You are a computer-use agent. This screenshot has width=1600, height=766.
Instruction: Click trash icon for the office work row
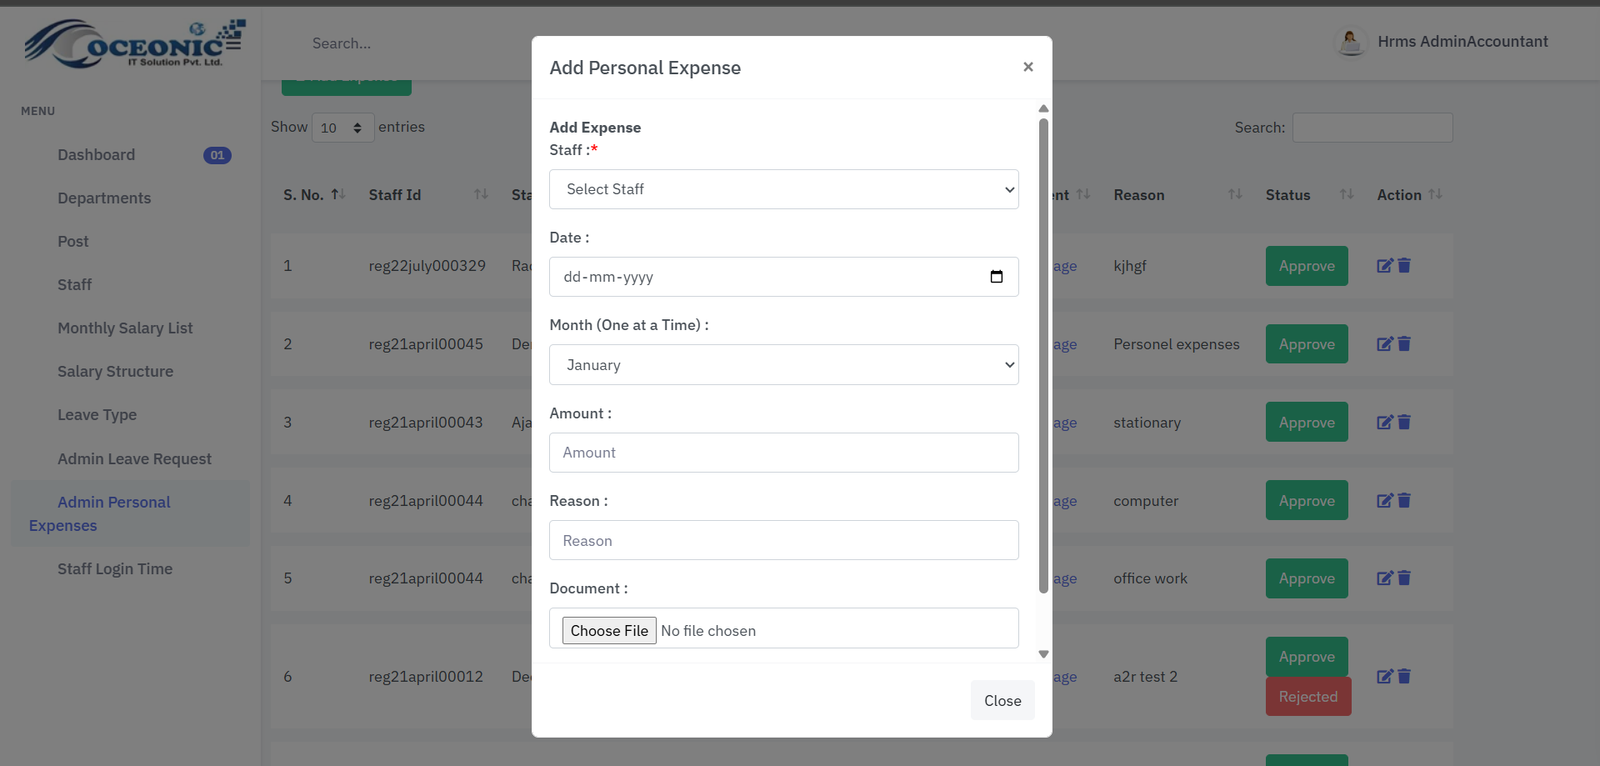coord(1404,579)
